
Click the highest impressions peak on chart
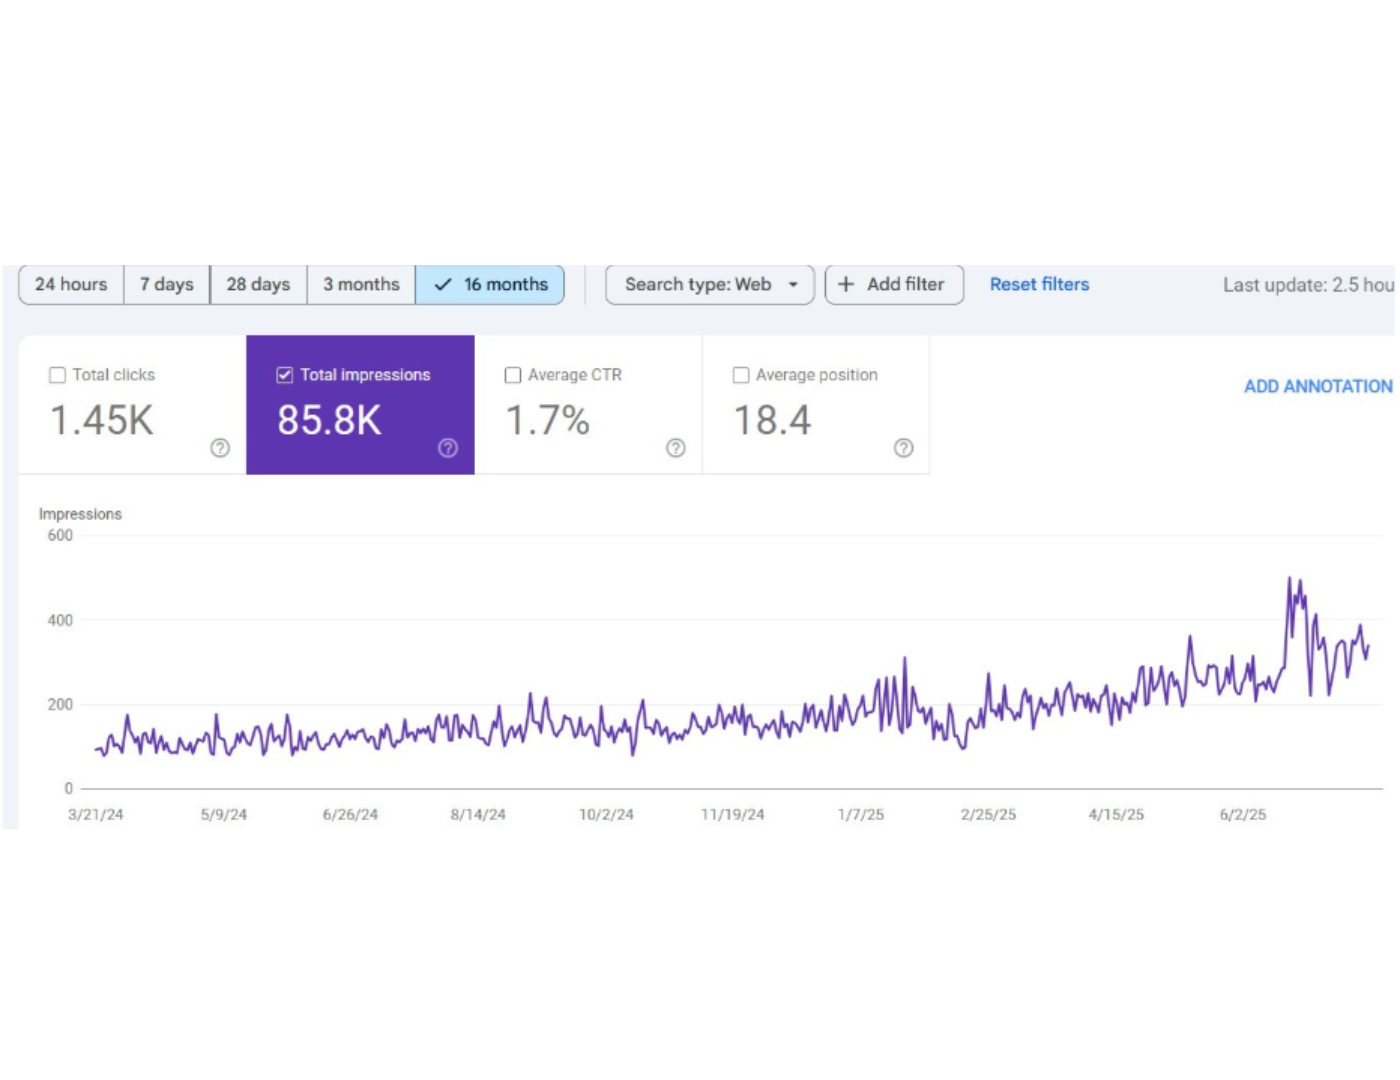pyautogui.click(x=1289, y=578)
